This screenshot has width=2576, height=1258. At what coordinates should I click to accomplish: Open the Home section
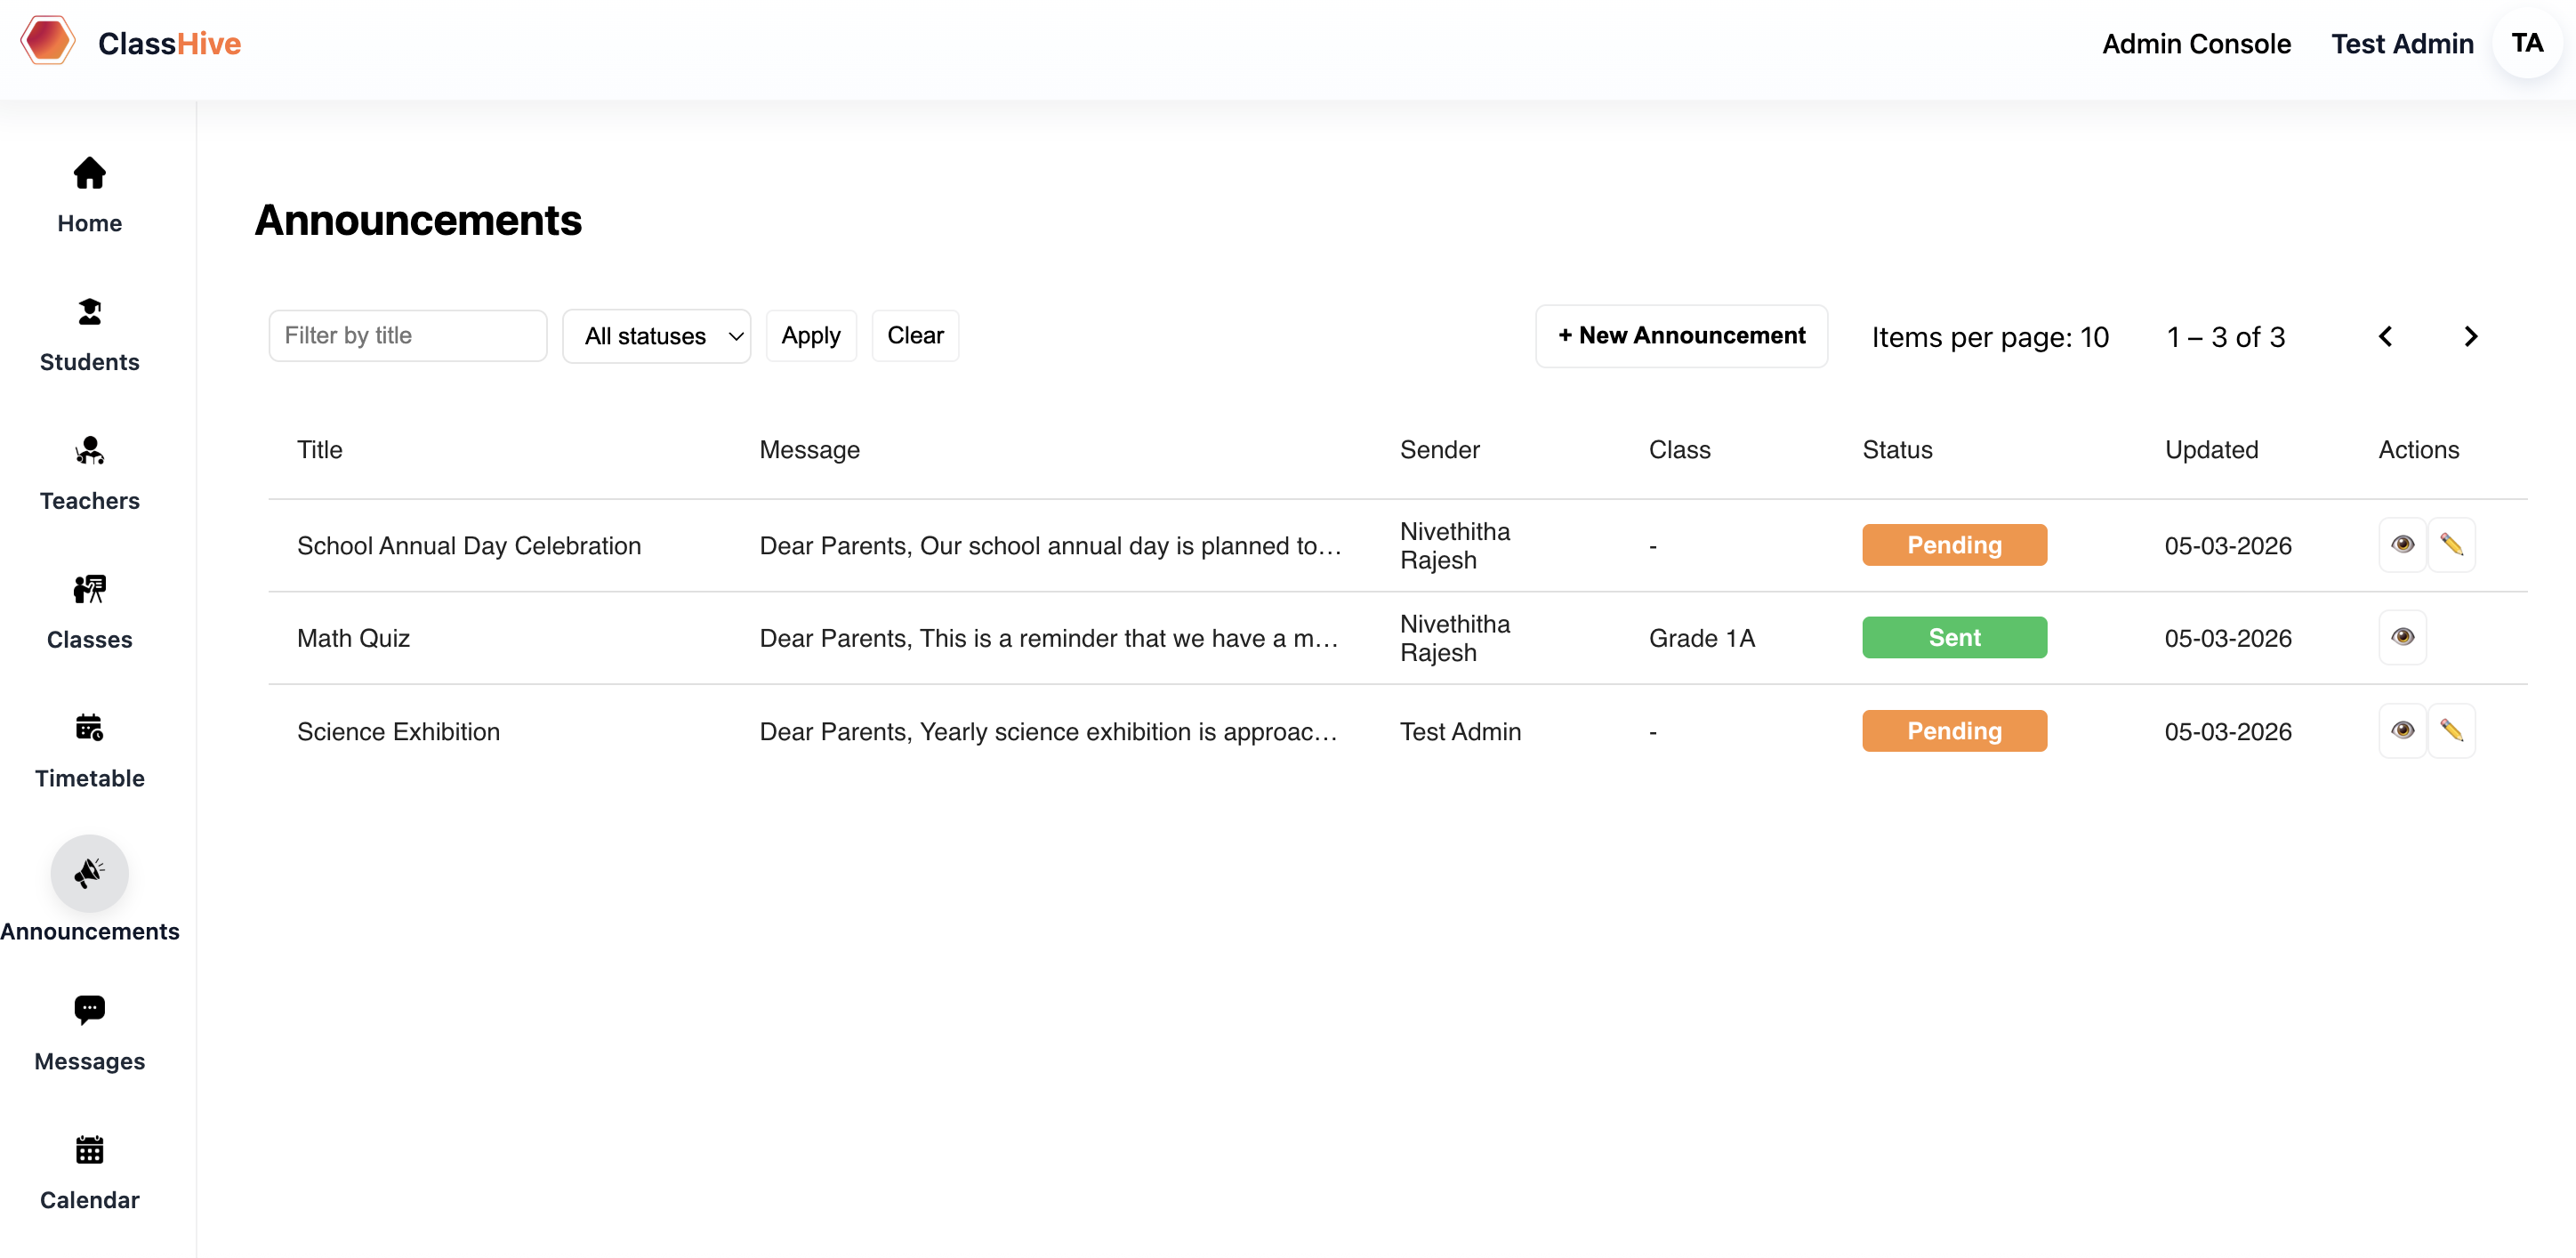pos(89,194)
